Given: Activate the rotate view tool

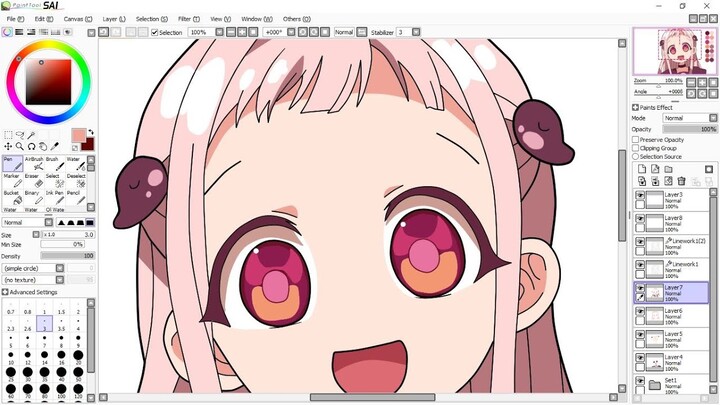Looking at the screenshot, I should tap(31, 146).
